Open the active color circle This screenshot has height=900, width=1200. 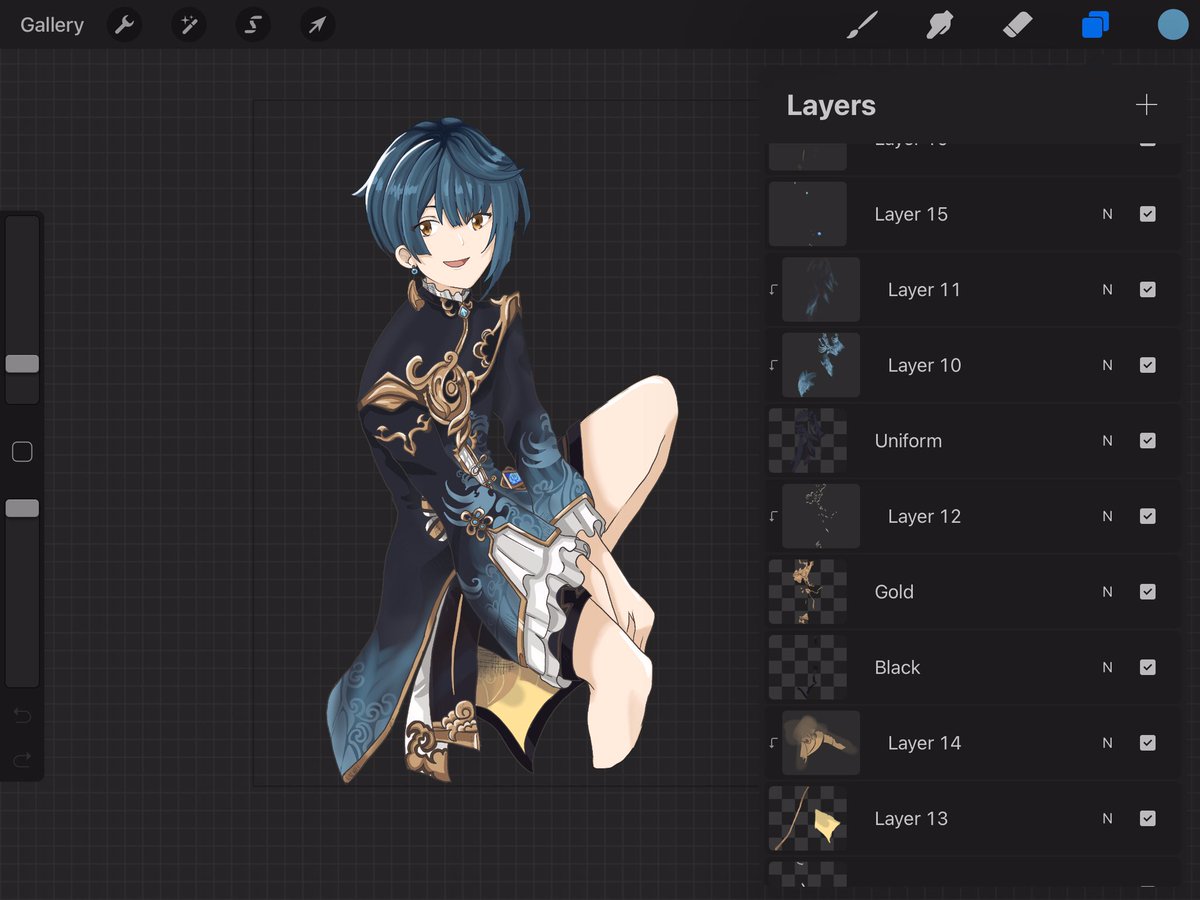coord(1172,25)
